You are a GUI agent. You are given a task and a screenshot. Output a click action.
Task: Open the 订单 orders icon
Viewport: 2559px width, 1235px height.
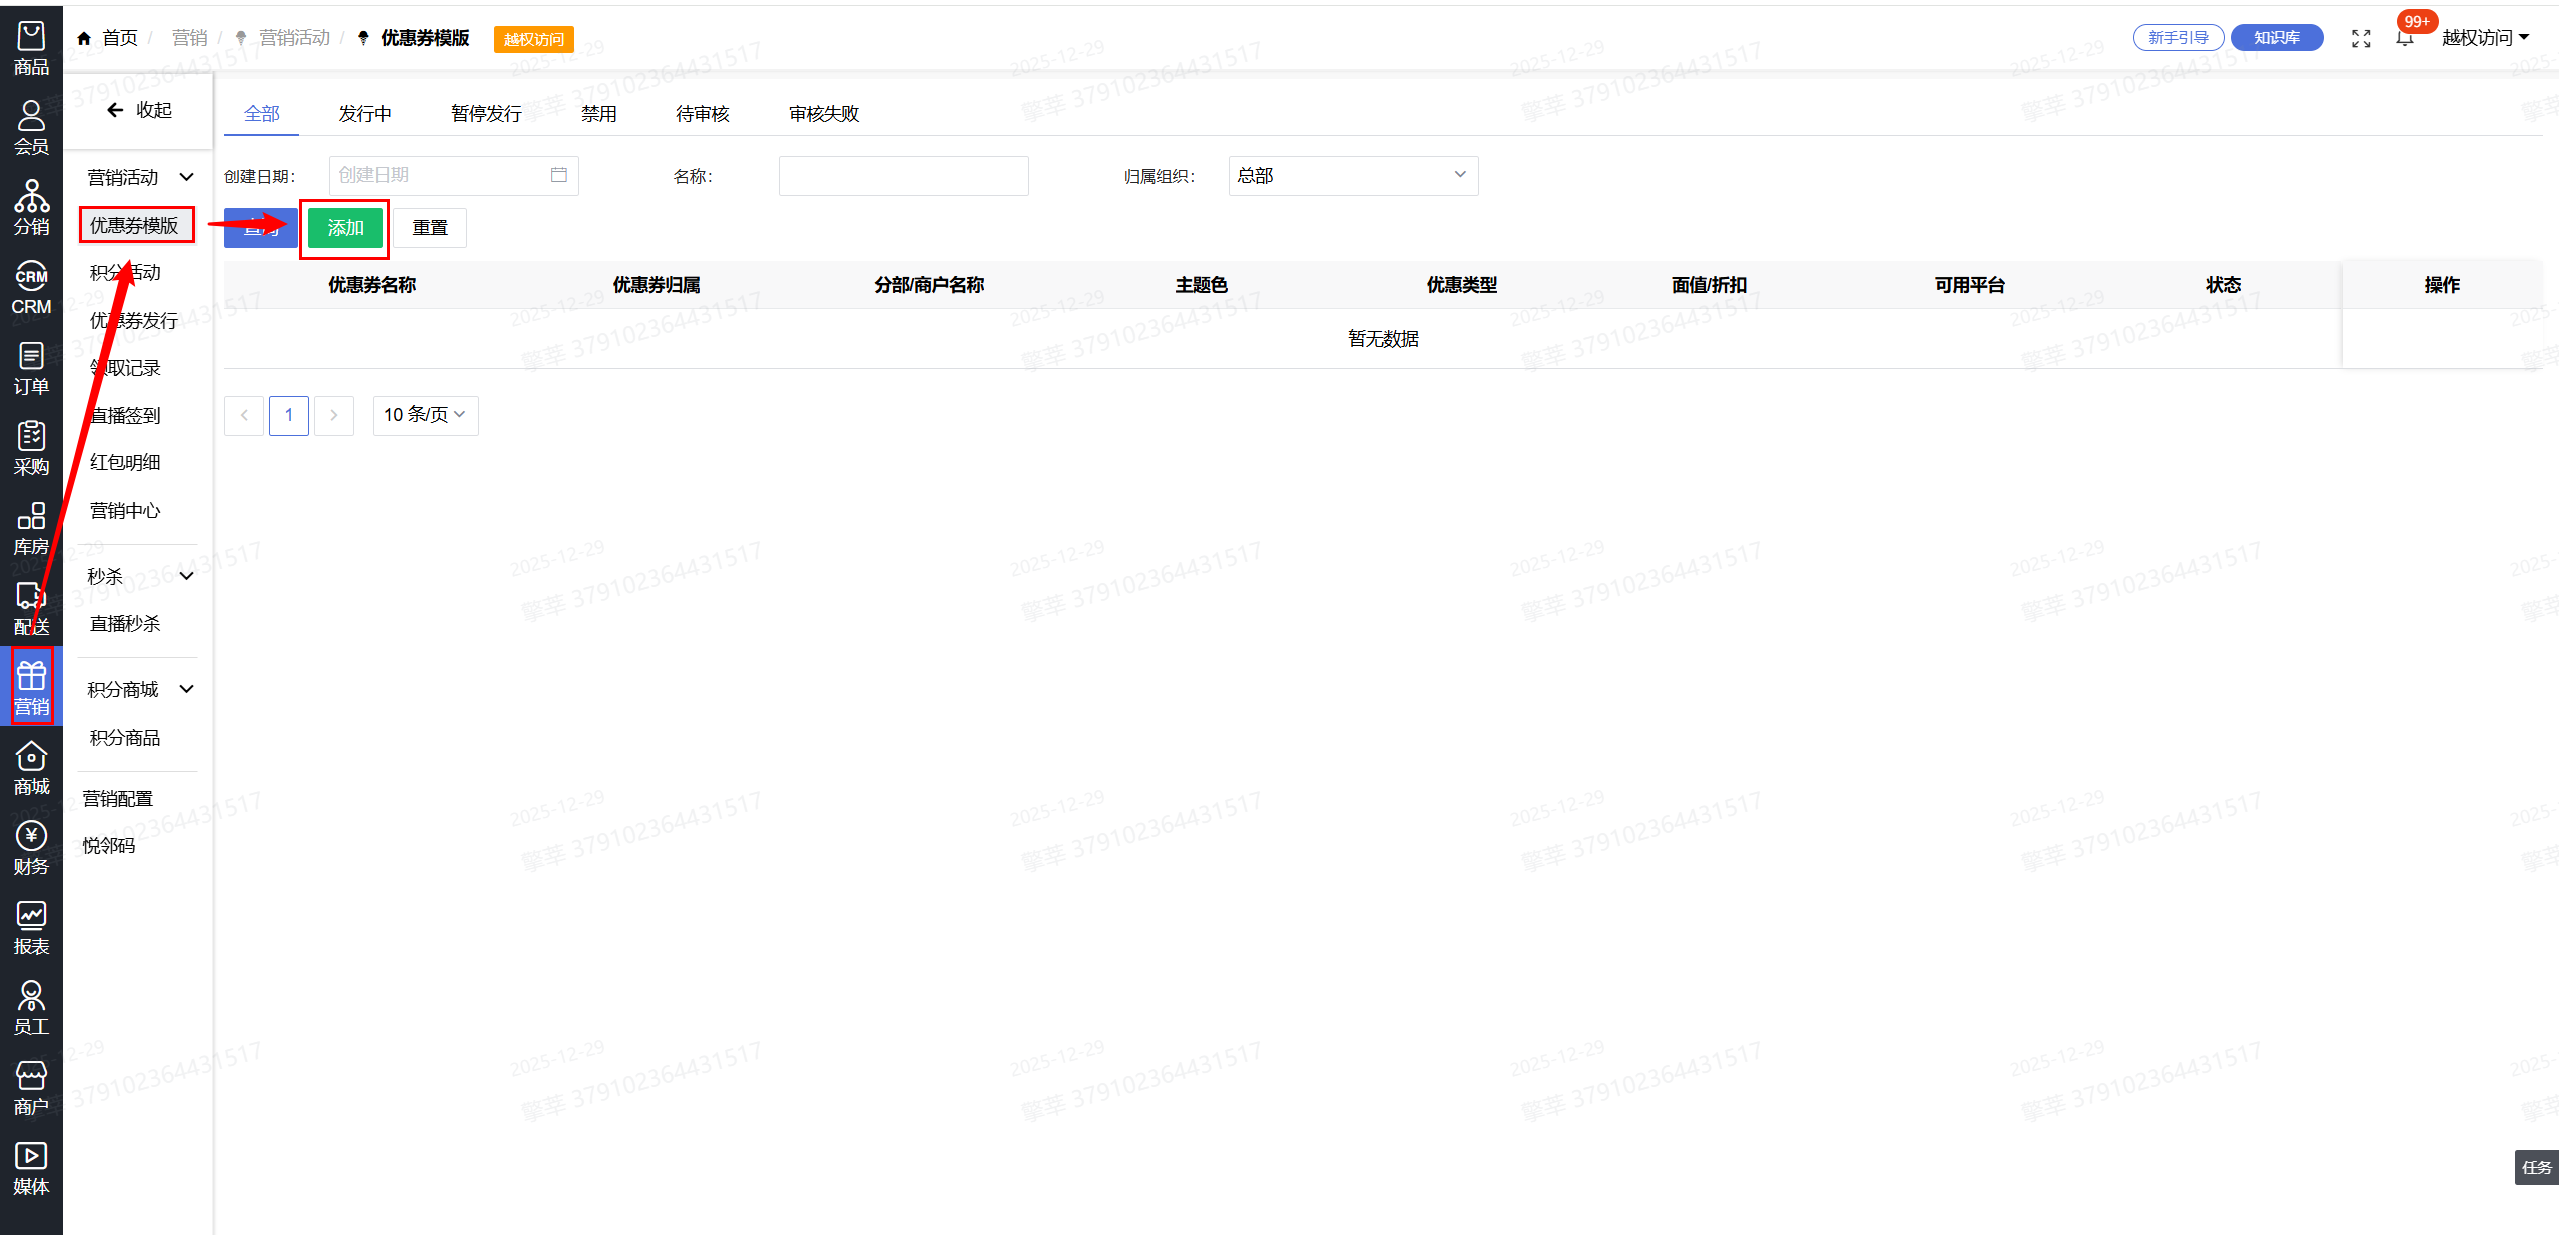point(31,368)
